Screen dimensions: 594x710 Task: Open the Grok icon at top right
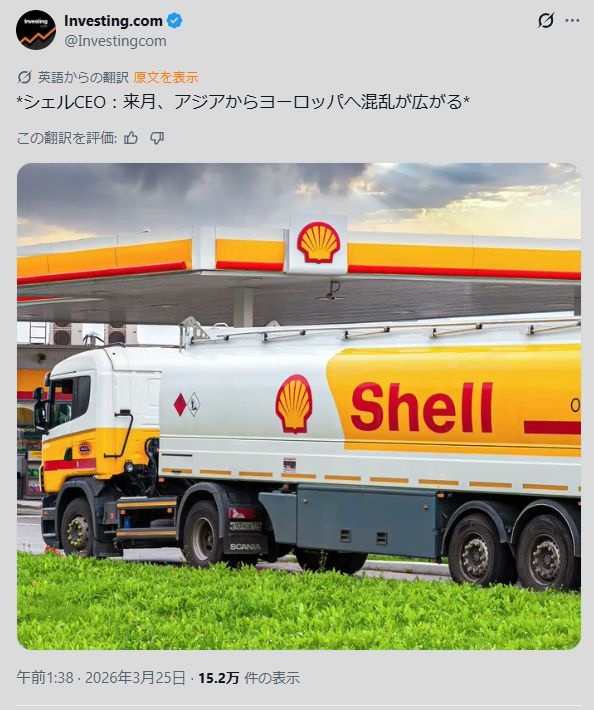[546, 20]
